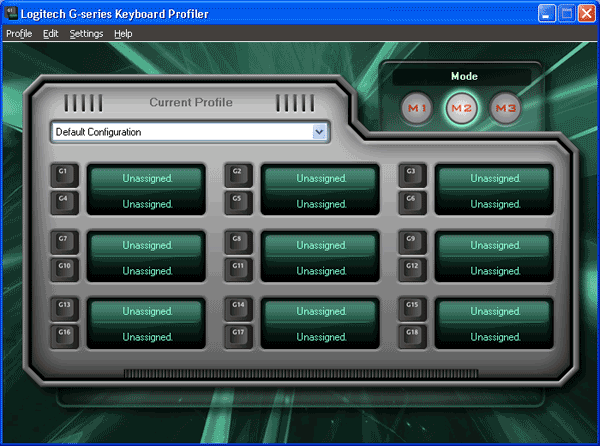Pick the Unassigned assignment for G9
This screenshot has width=600, height=446.
tap(494, 245)
